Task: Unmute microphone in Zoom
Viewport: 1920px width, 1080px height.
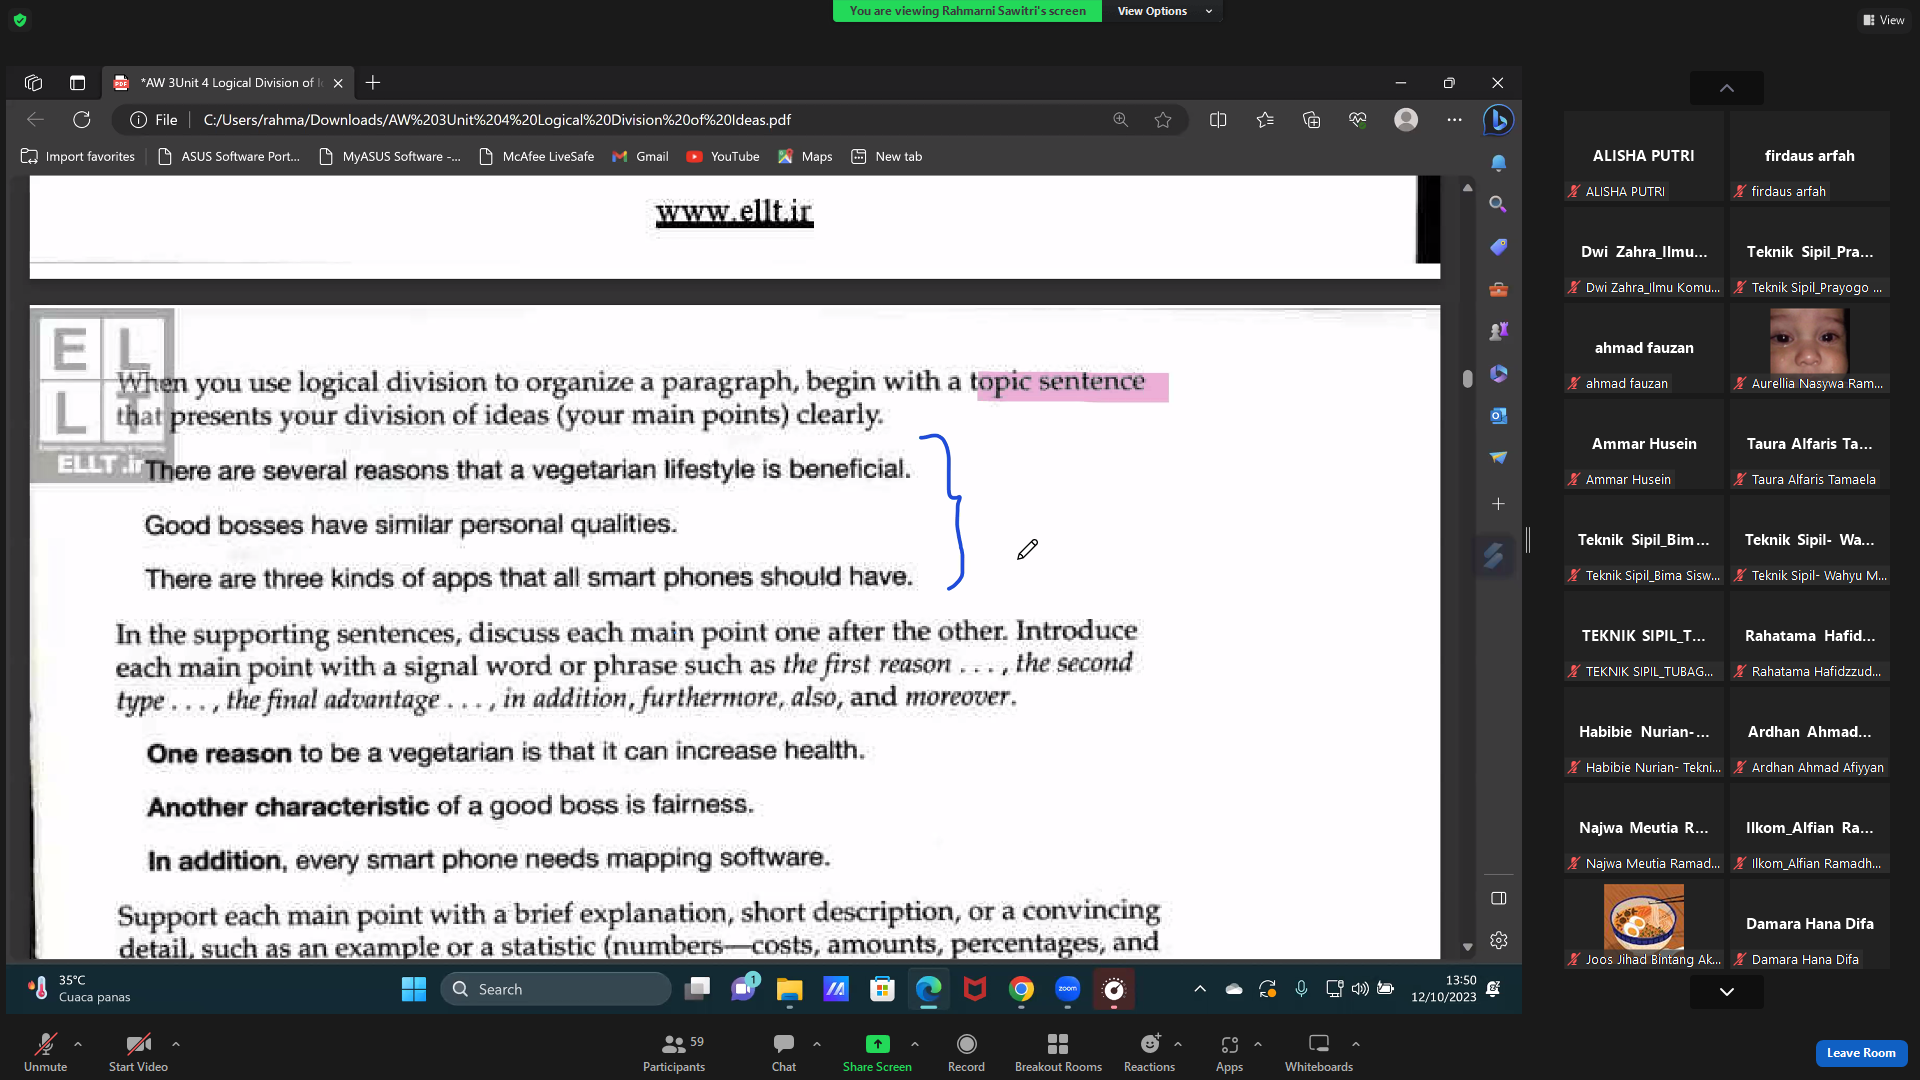Action: (x=45, y=1053)
